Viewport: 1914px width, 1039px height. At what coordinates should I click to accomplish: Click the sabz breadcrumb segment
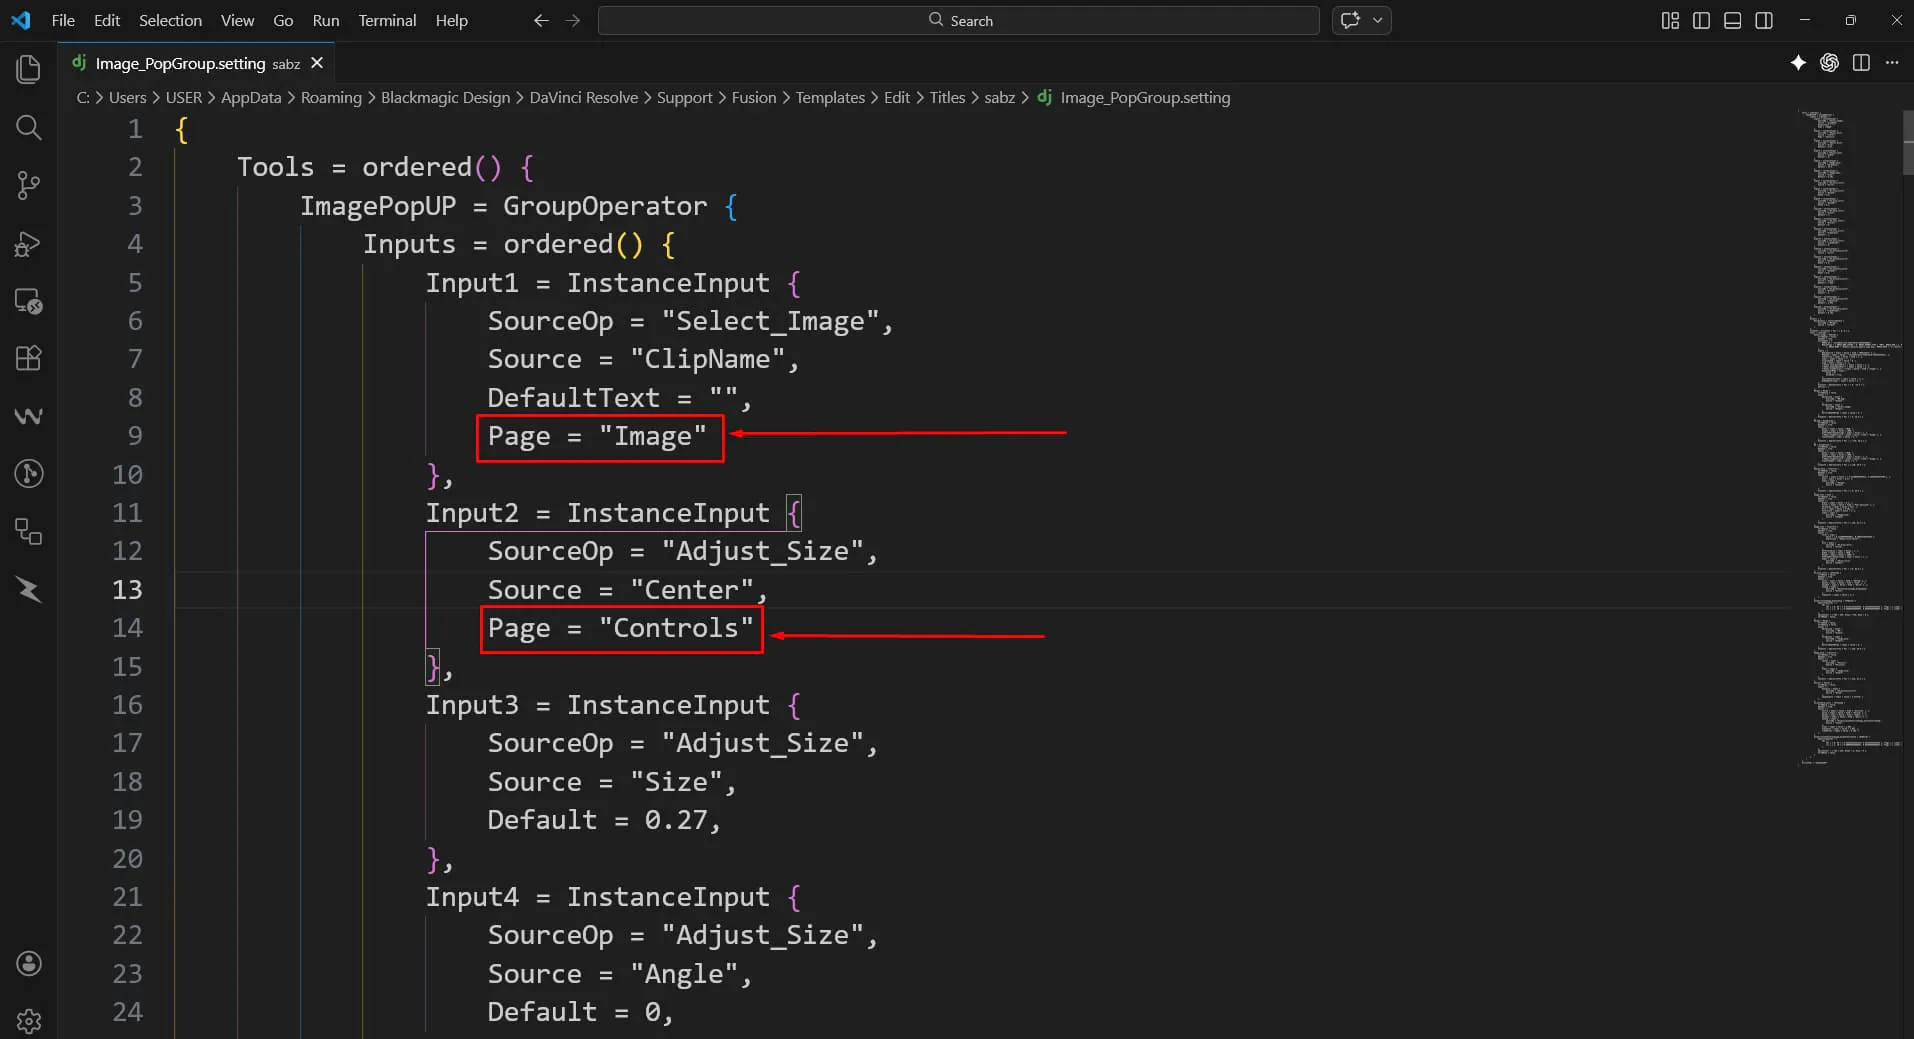coord(999,97)
